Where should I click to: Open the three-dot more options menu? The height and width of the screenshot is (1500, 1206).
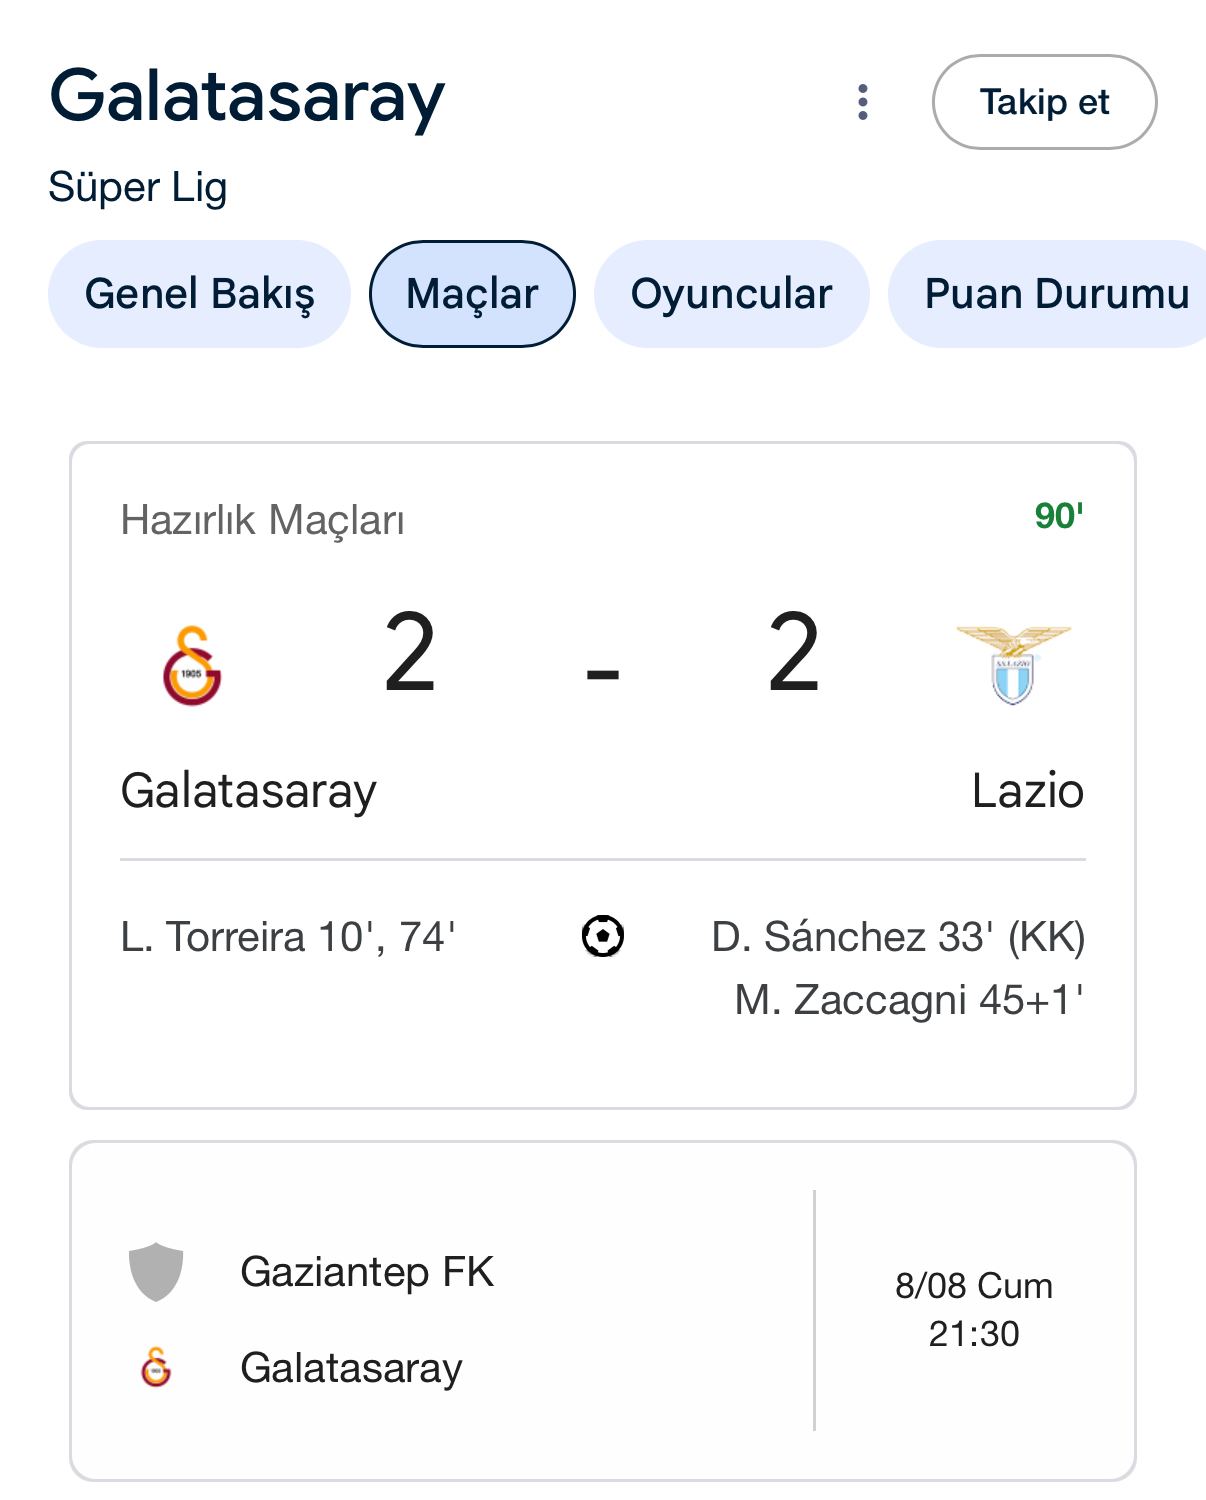[x=862, y=102]
